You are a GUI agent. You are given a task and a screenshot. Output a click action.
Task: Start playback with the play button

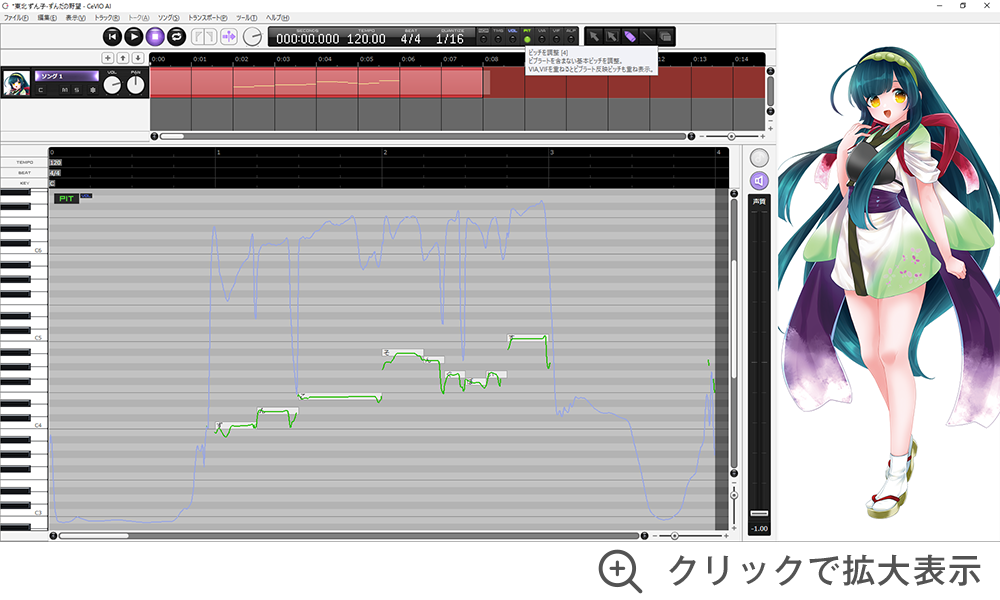pos(133,37)
